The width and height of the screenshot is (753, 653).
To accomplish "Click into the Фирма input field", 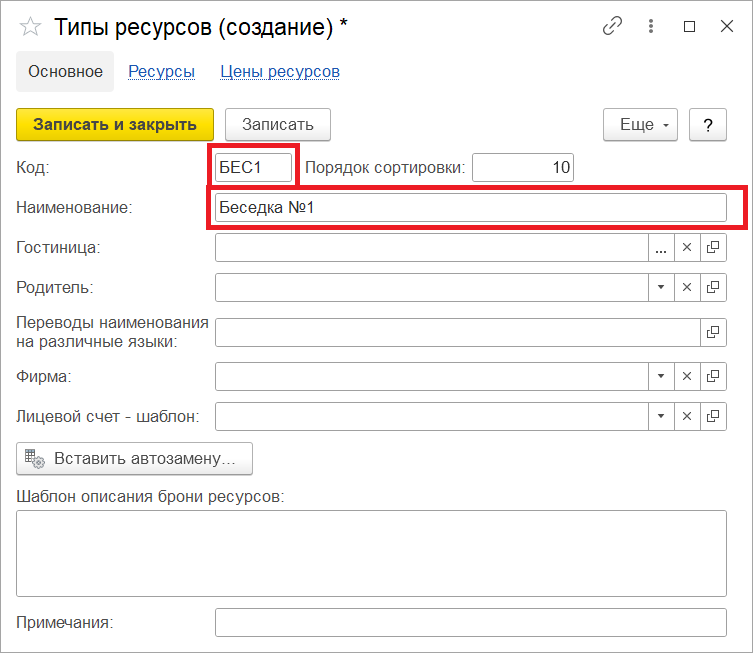I will 432,376.
